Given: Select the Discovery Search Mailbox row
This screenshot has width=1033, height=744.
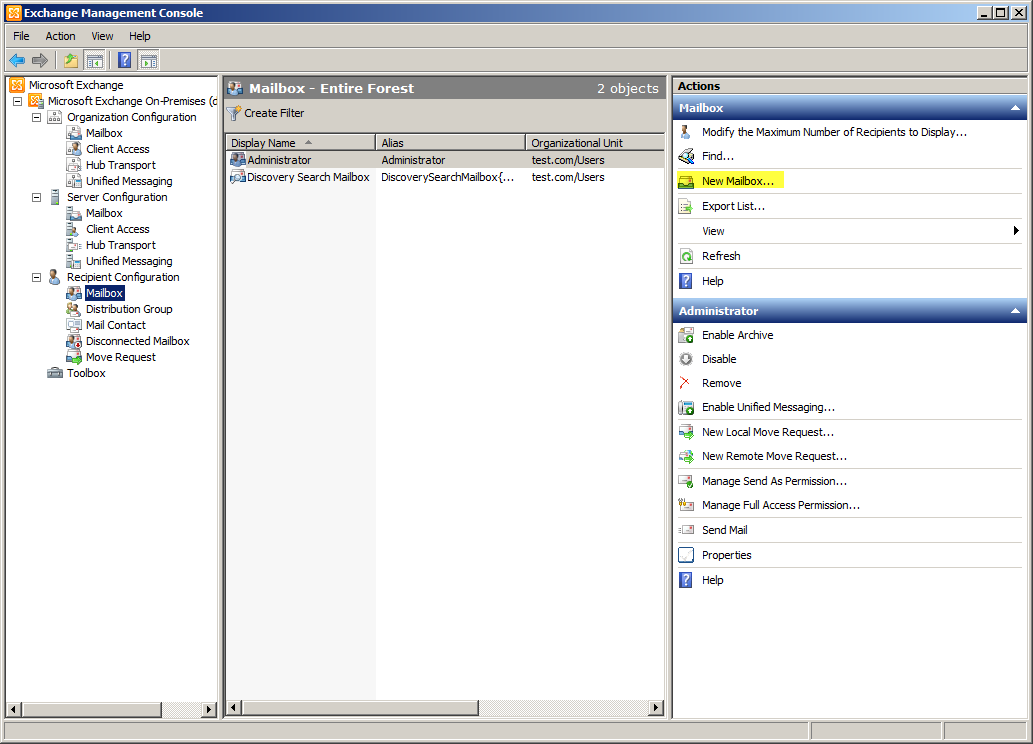Looking at the screenshot, I should point(445,177).
